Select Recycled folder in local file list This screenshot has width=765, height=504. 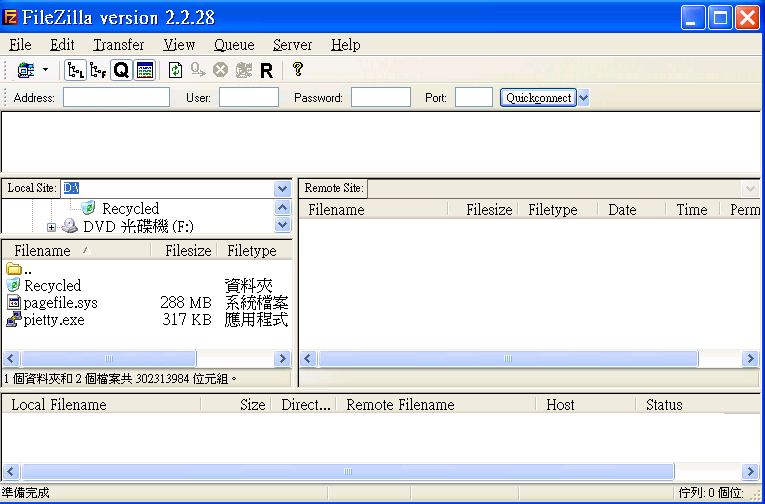click(52, 285)
